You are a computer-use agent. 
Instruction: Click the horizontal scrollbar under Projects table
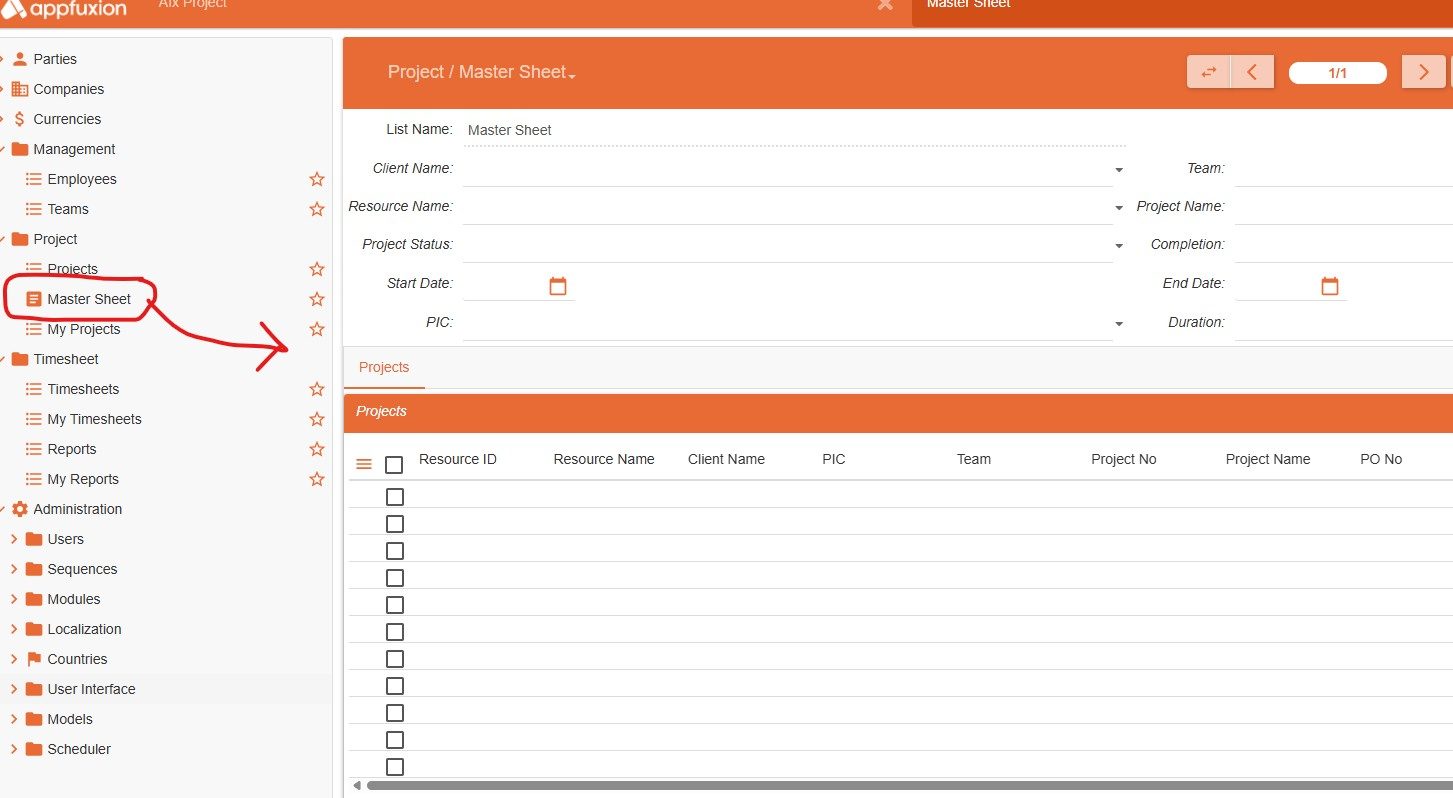click(910, 786)
